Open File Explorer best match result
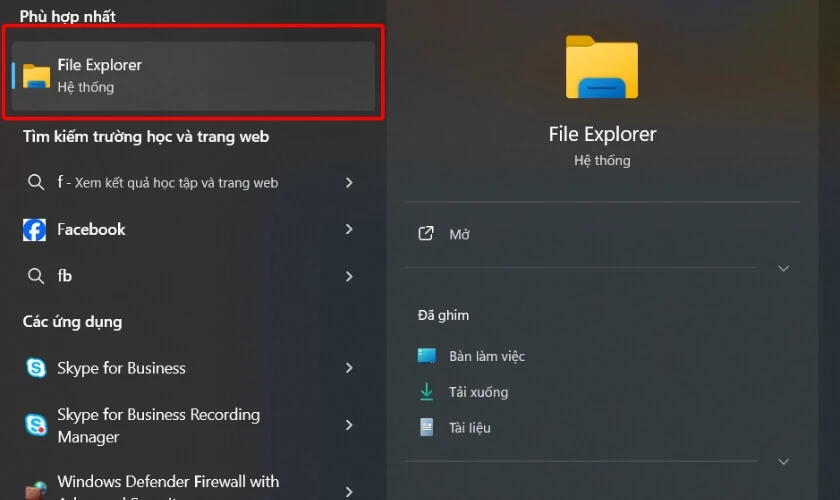 click(x=193, y=76)
